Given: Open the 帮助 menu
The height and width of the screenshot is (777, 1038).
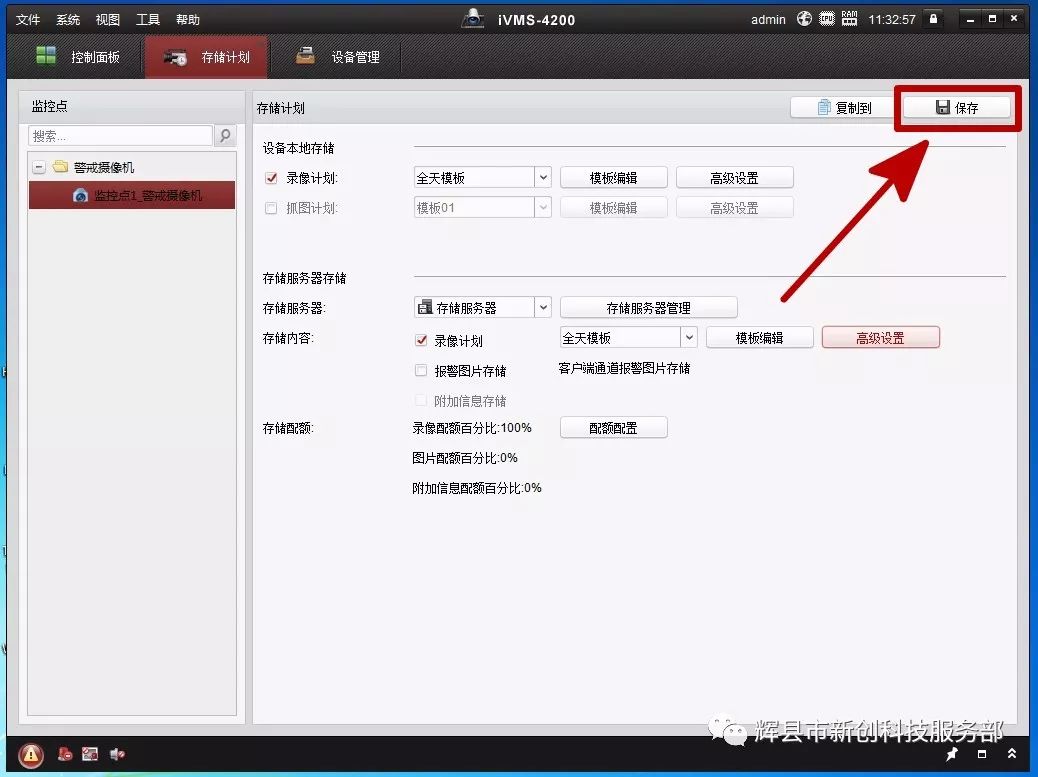Looking at the screenshot, I should (188, 20).
